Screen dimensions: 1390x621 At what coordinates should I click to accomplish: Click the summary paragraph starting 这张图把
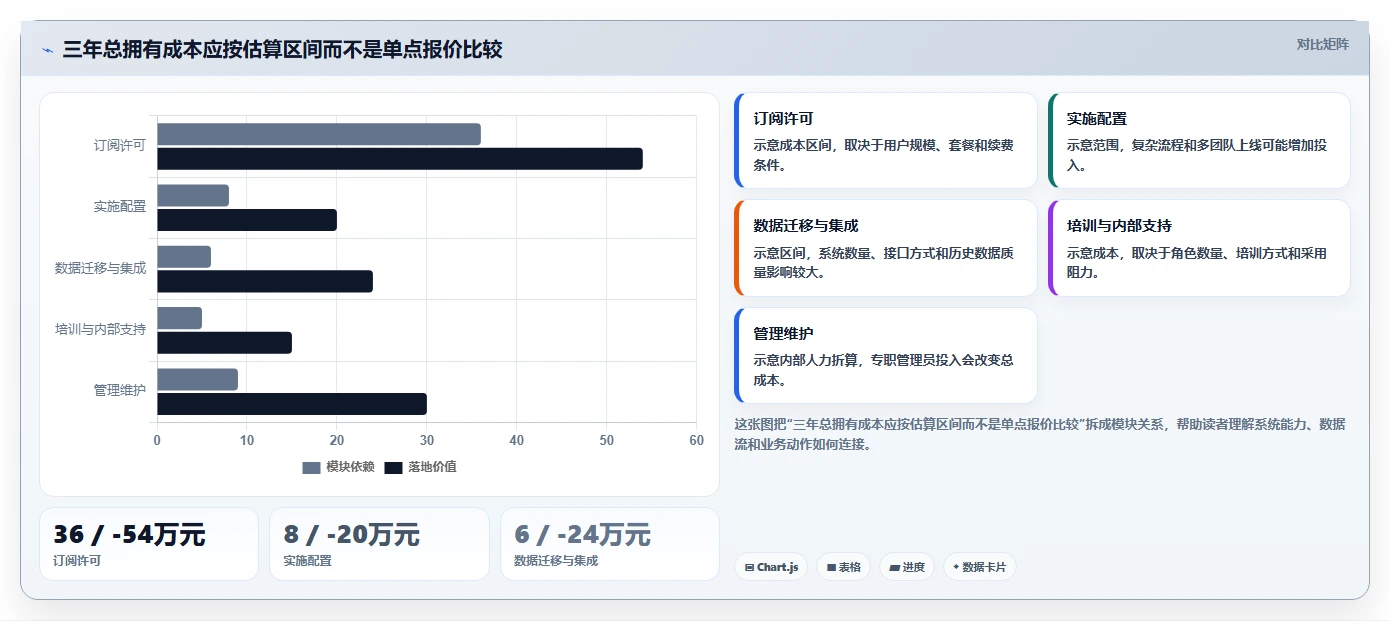(1040, 434)
